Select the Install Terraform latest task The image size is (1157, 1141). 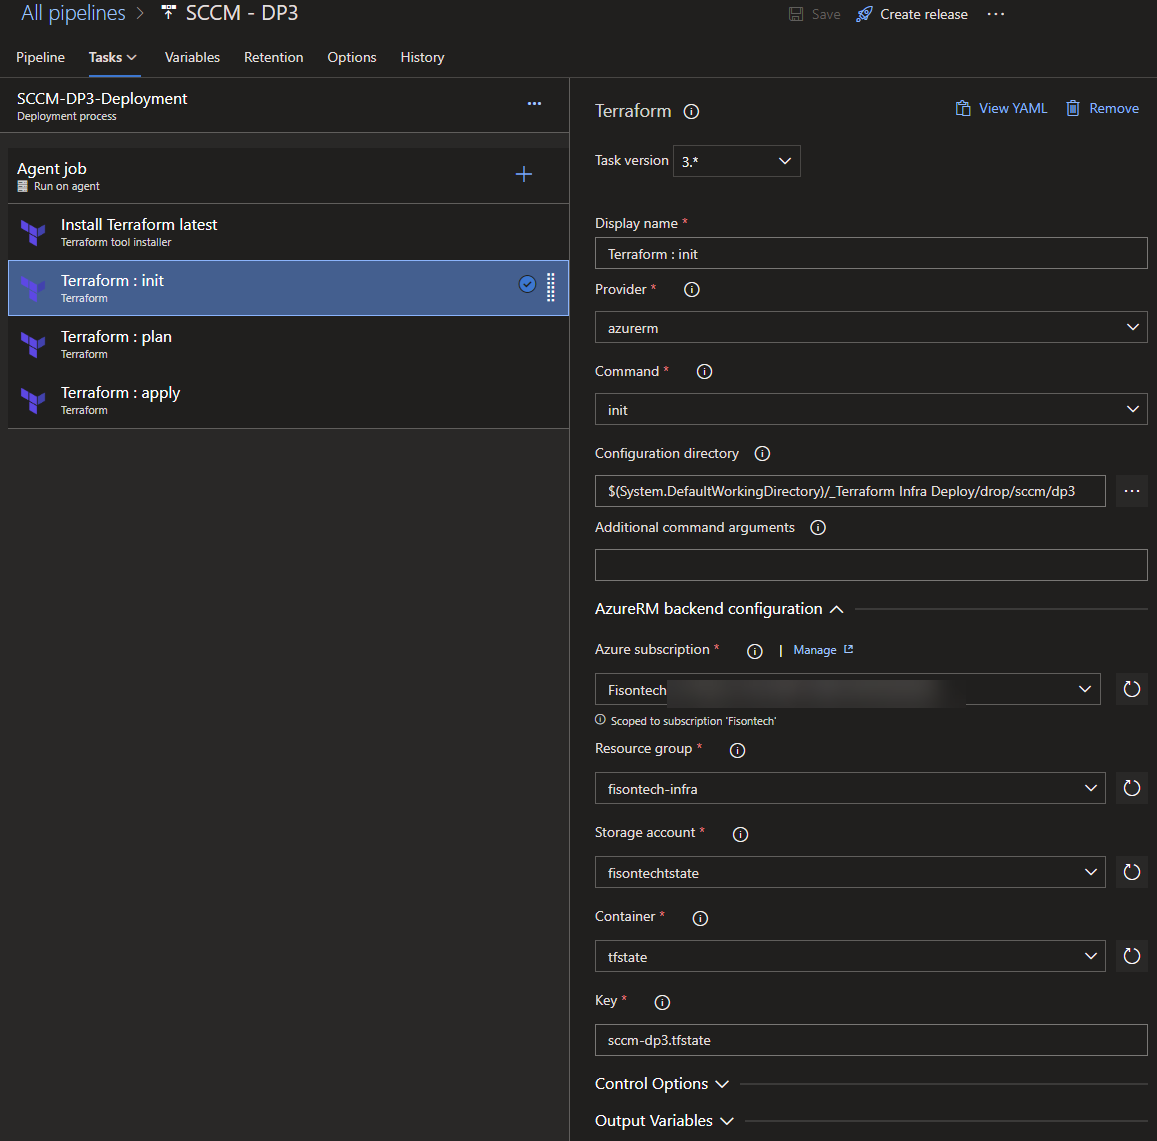pos(289,232)
